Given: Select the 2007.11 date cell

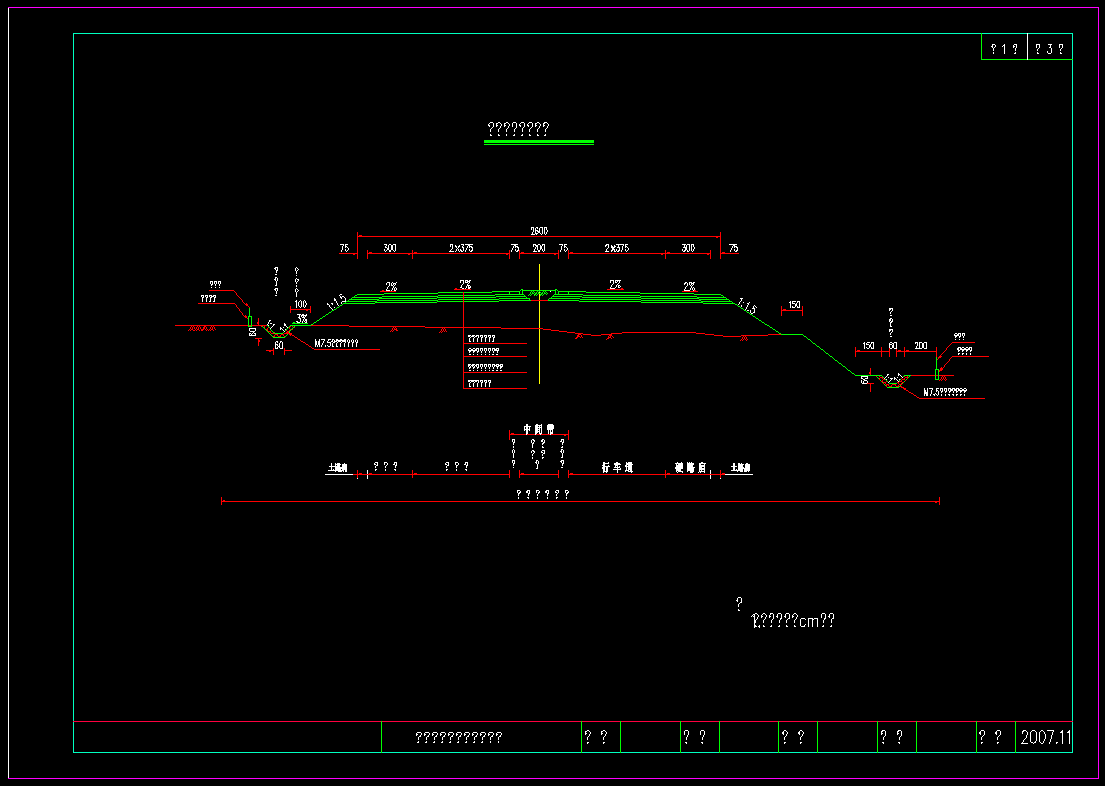Looking at the screenshot, I should [1045, 738].
